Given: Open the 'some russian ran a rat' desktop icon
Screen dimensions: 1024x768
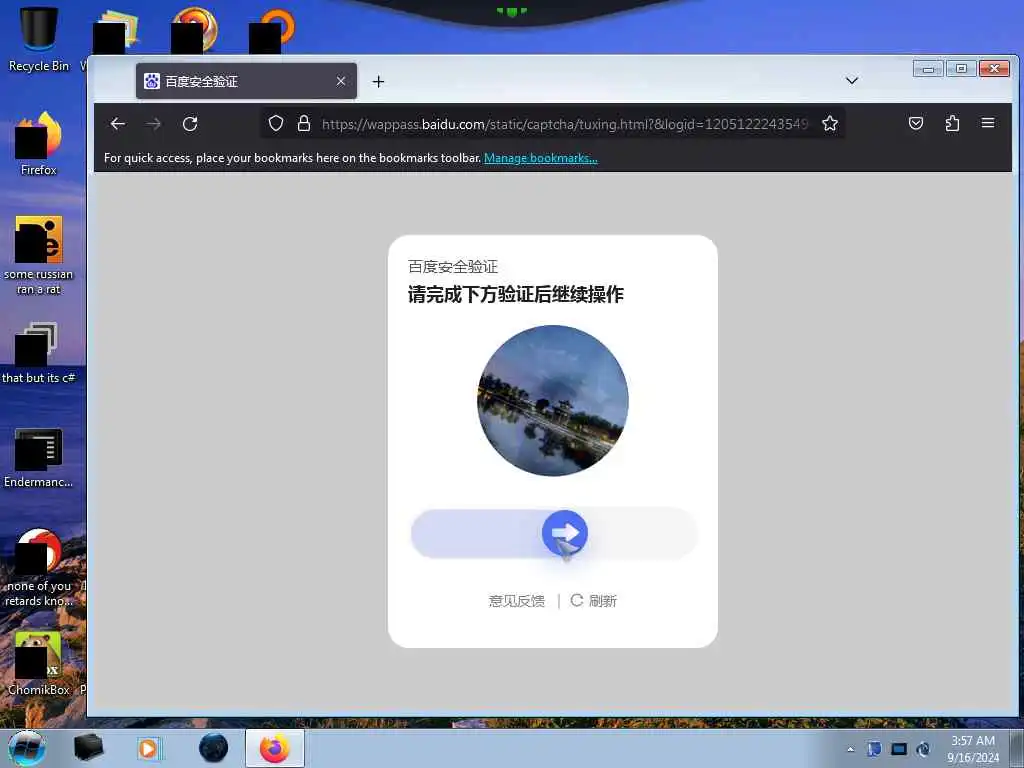Looking at the screenshot, I should [39, 255].
